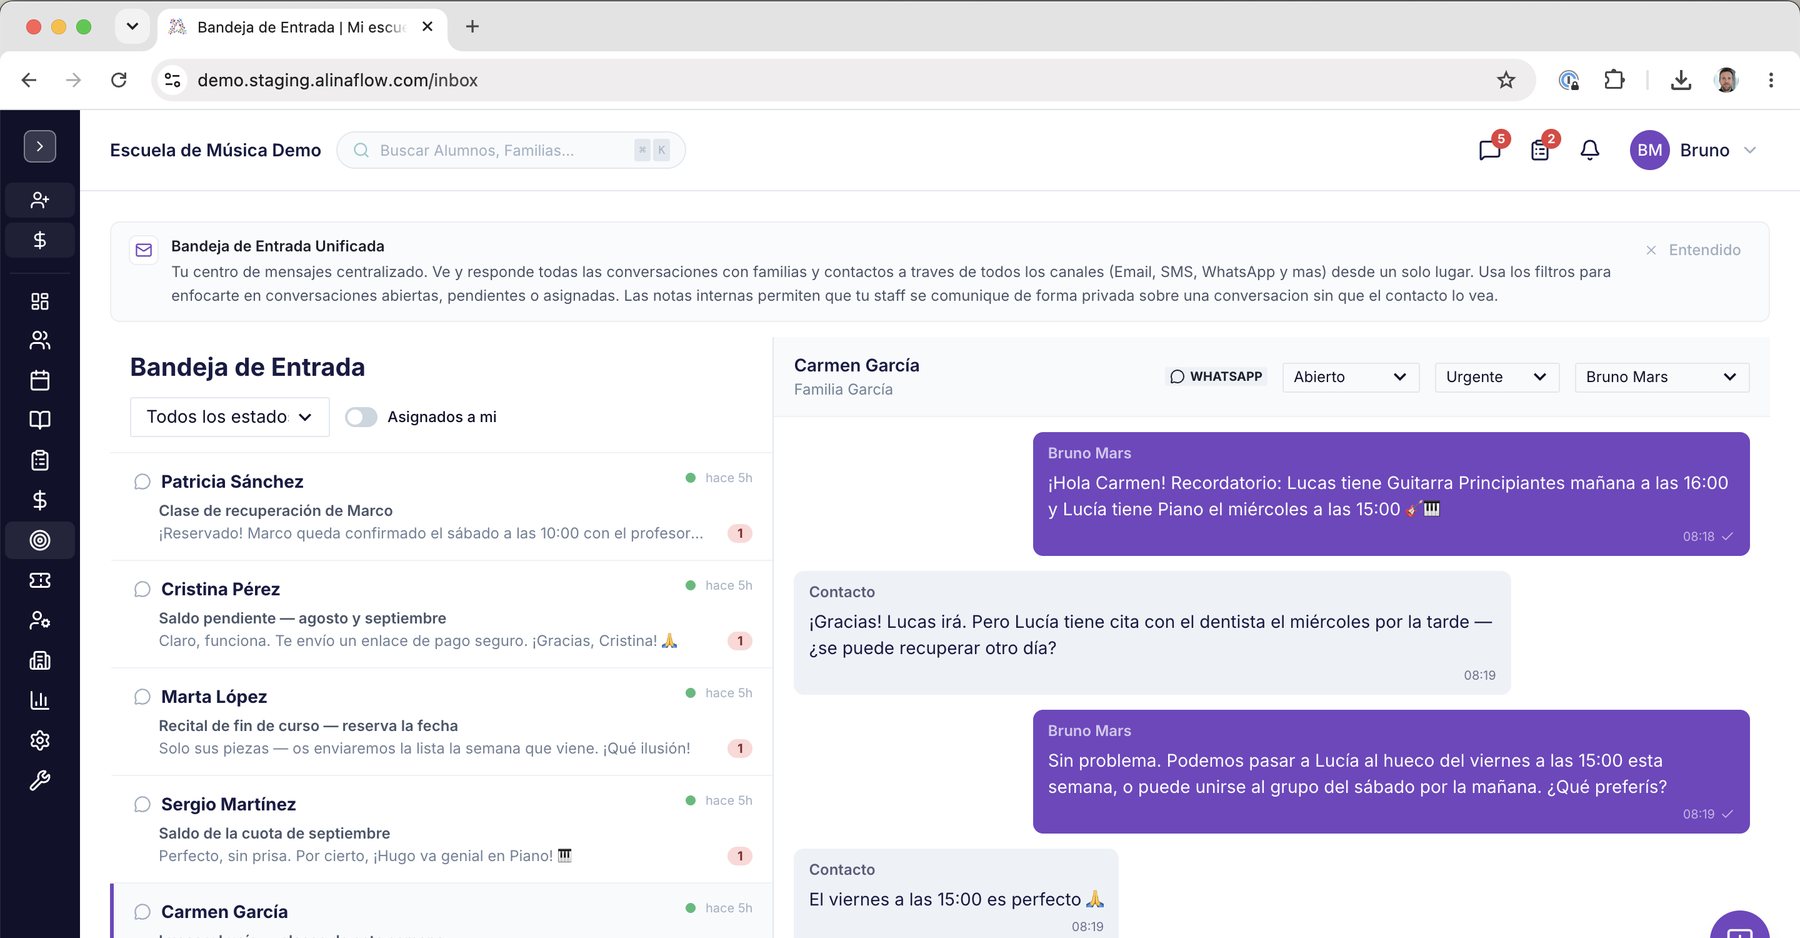Open the browser extensions puzzle icon
This screenshot has height=938, width=1800.
(1614, 80)
